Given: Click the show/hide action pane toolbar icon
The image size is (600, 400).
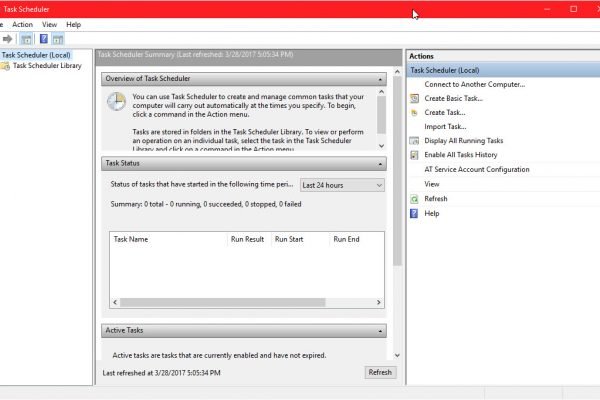Looking at the screenshot, I should click(58, 39).
